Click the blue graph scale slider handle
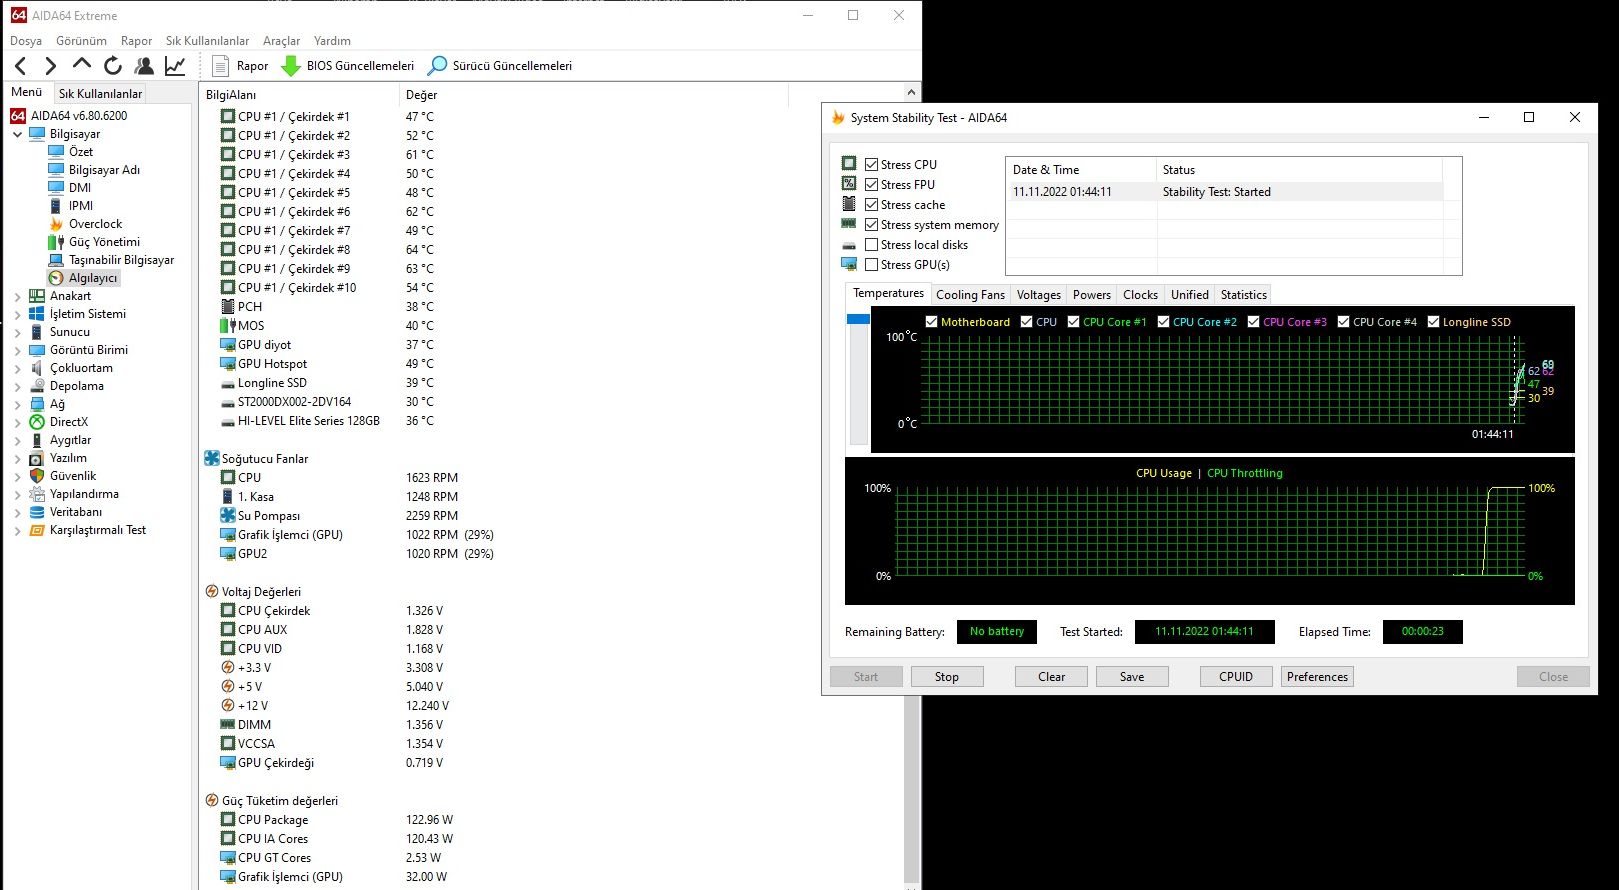This screenshot has height=890, width=1619. point(858,319)
